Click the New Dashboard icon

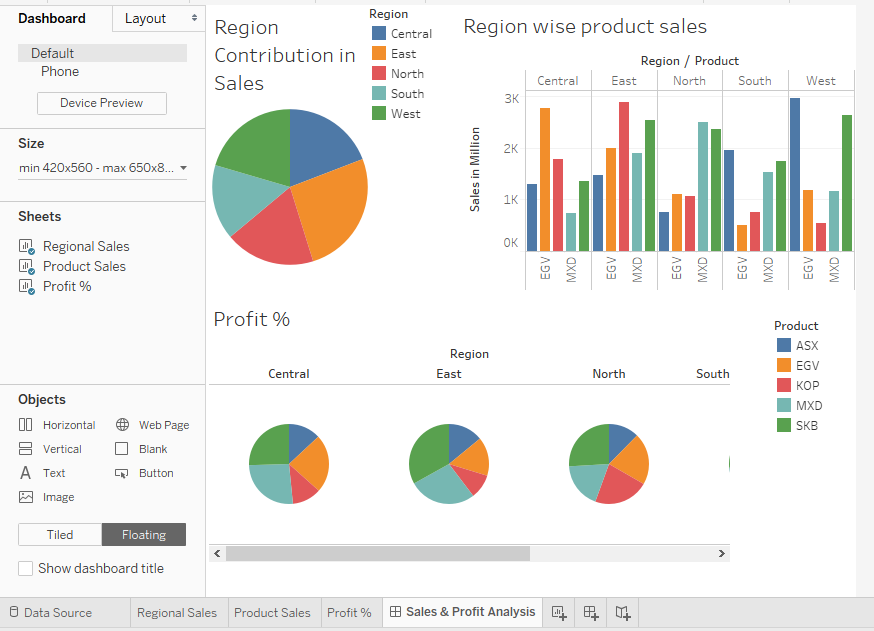click(591, 613)
